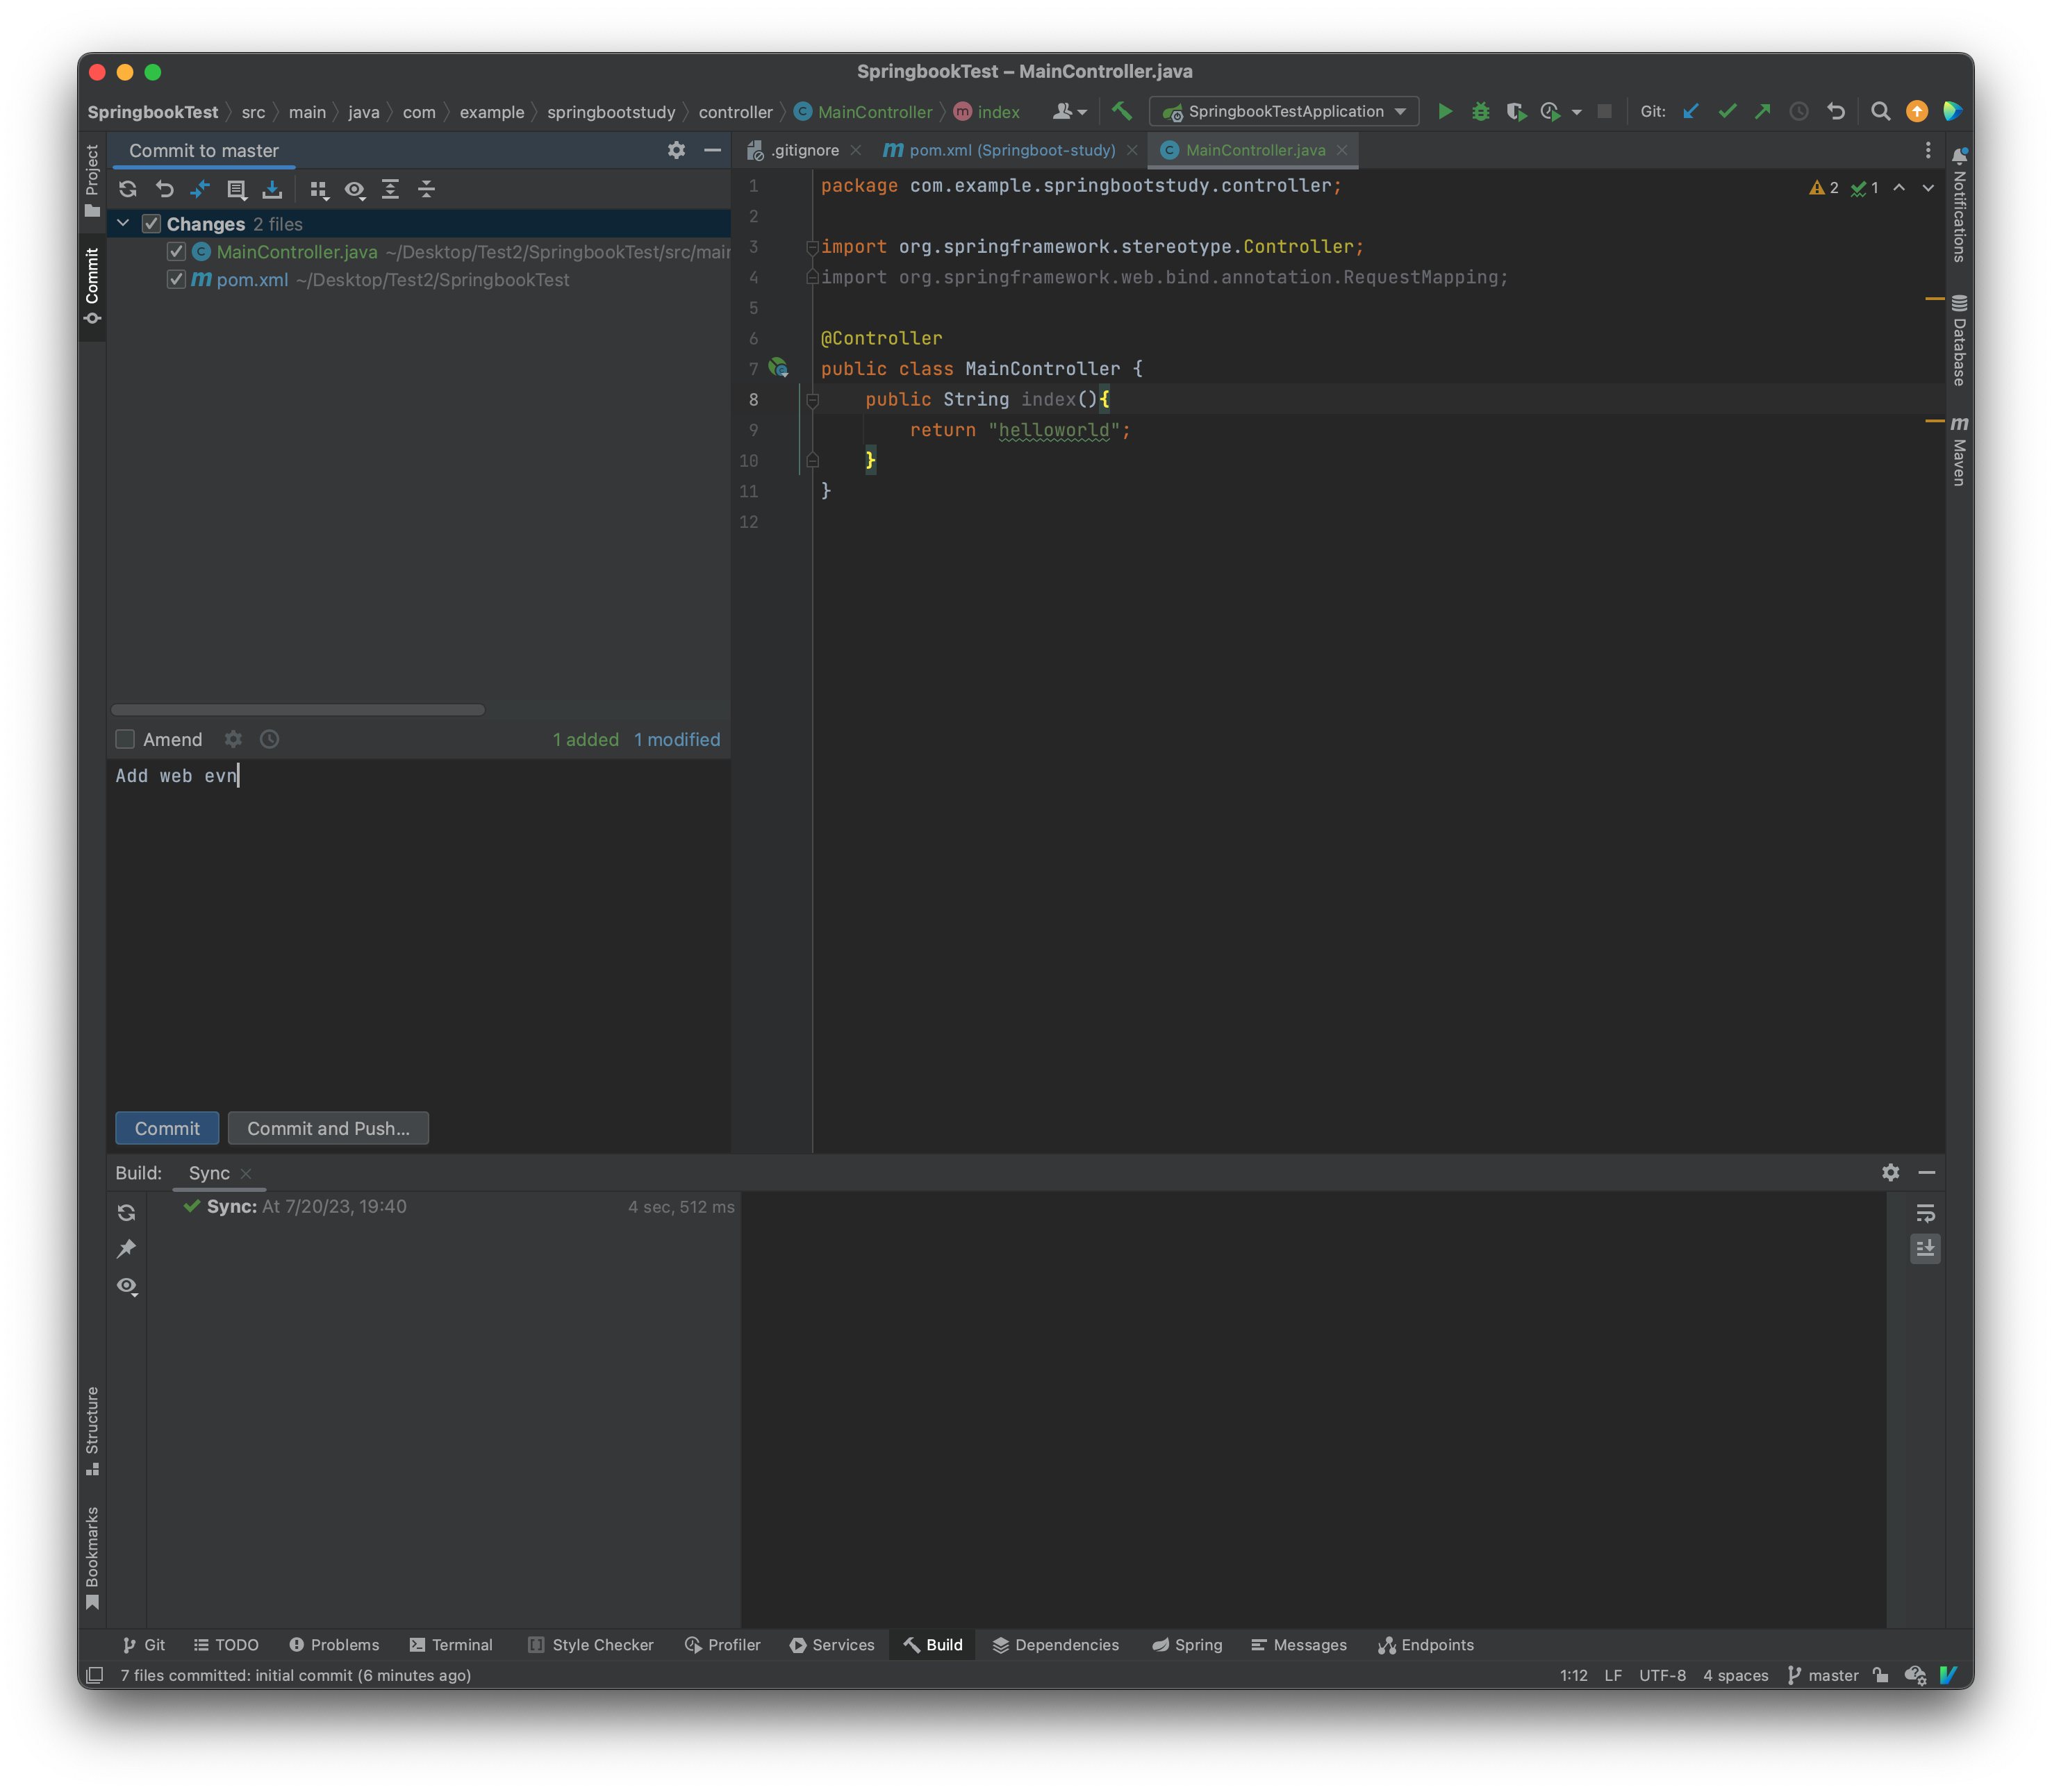Open Search Everywhere magnifier icon
The width and height of the screenshot is (2052, 1792).
tap(1880, 111)
